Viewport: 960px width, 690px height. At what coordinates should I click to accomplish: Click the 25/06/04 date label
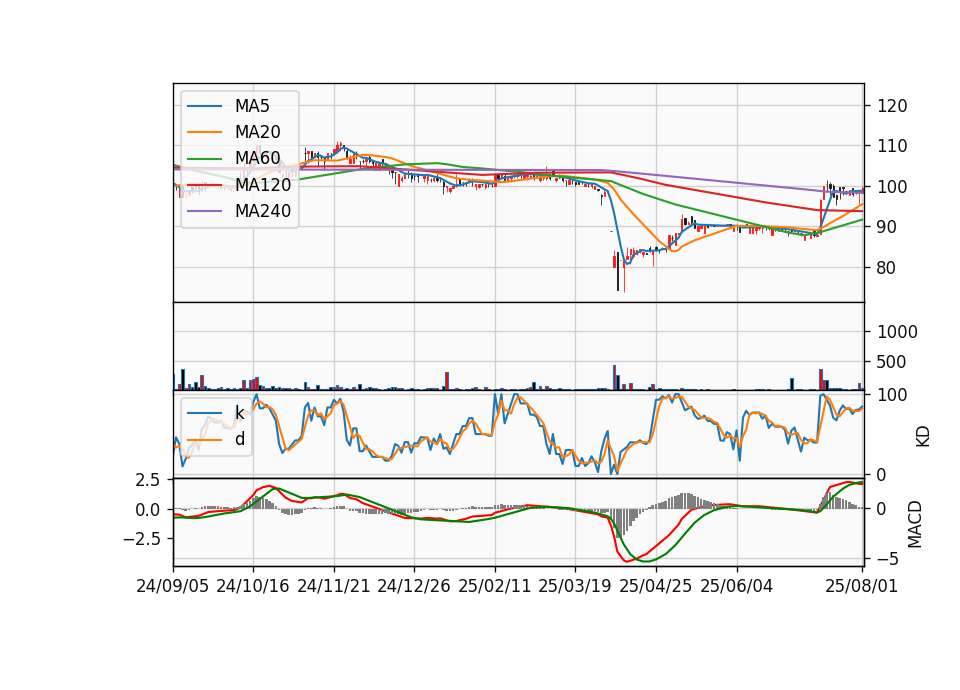coord(737,586)
